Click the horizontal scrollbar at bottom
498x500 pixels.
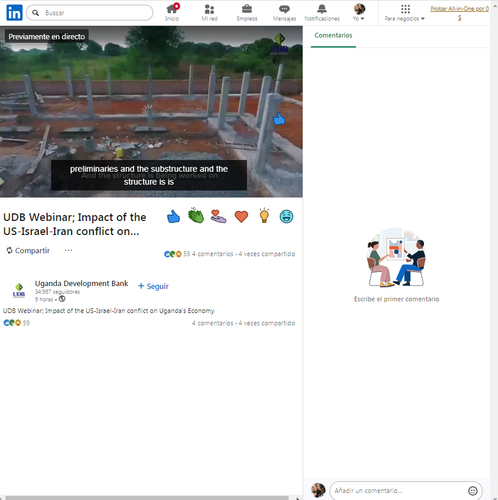pos(147,498)
